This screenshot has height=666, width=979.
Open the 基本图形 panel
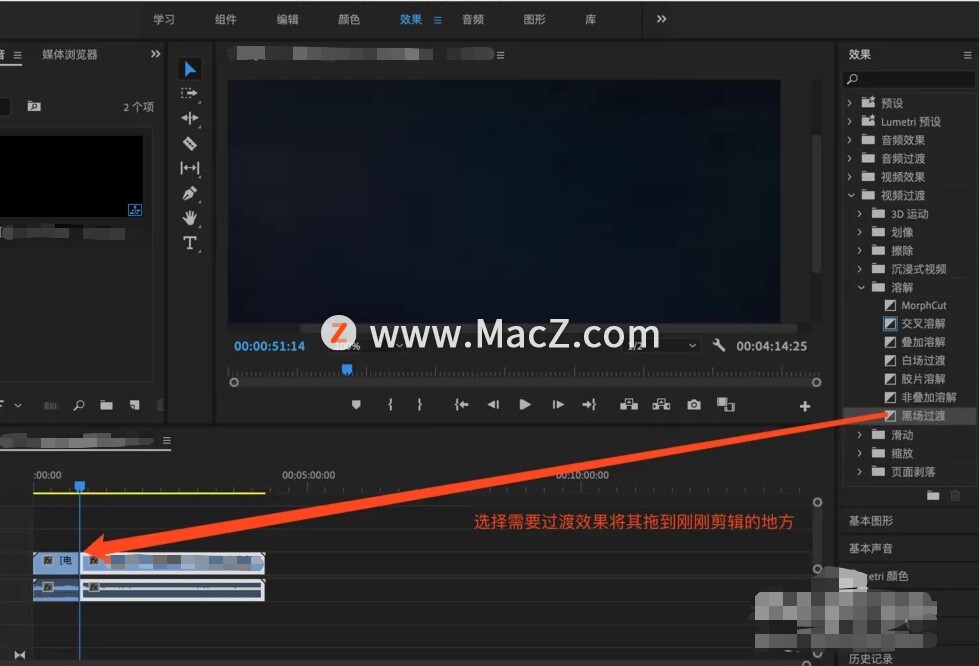pos(870,521)
